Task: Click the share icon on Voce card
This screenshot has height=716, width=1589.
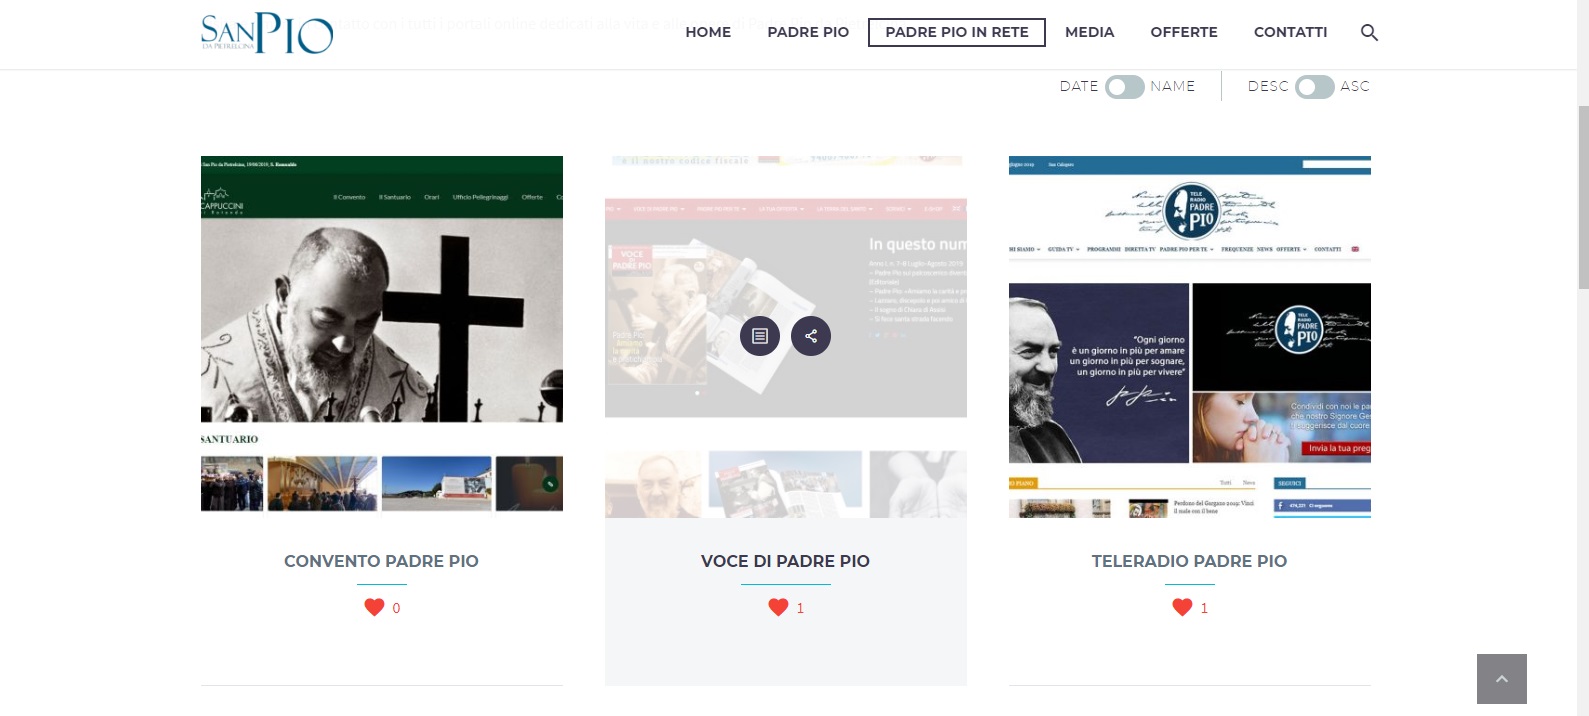Action: pos(811,336)
